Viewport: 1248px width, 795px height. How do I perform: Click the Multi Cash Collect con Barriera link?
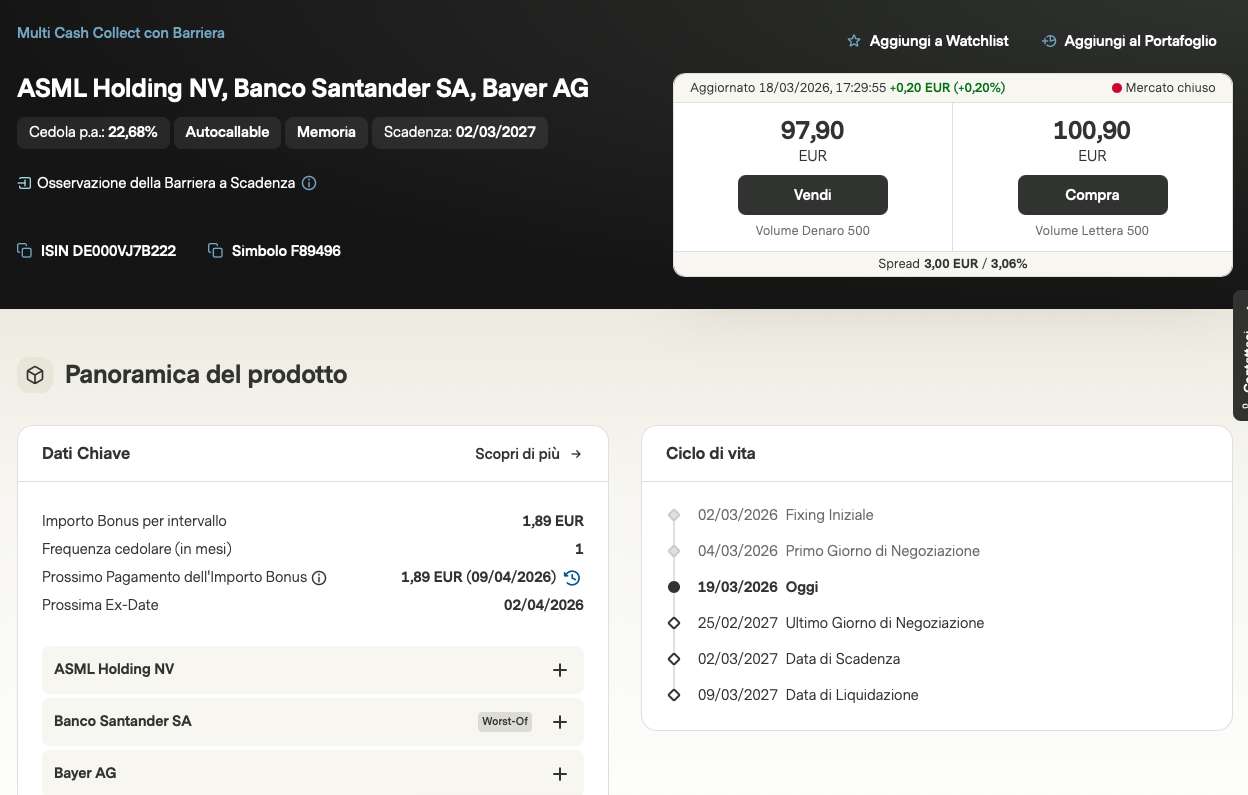point(121,33)
